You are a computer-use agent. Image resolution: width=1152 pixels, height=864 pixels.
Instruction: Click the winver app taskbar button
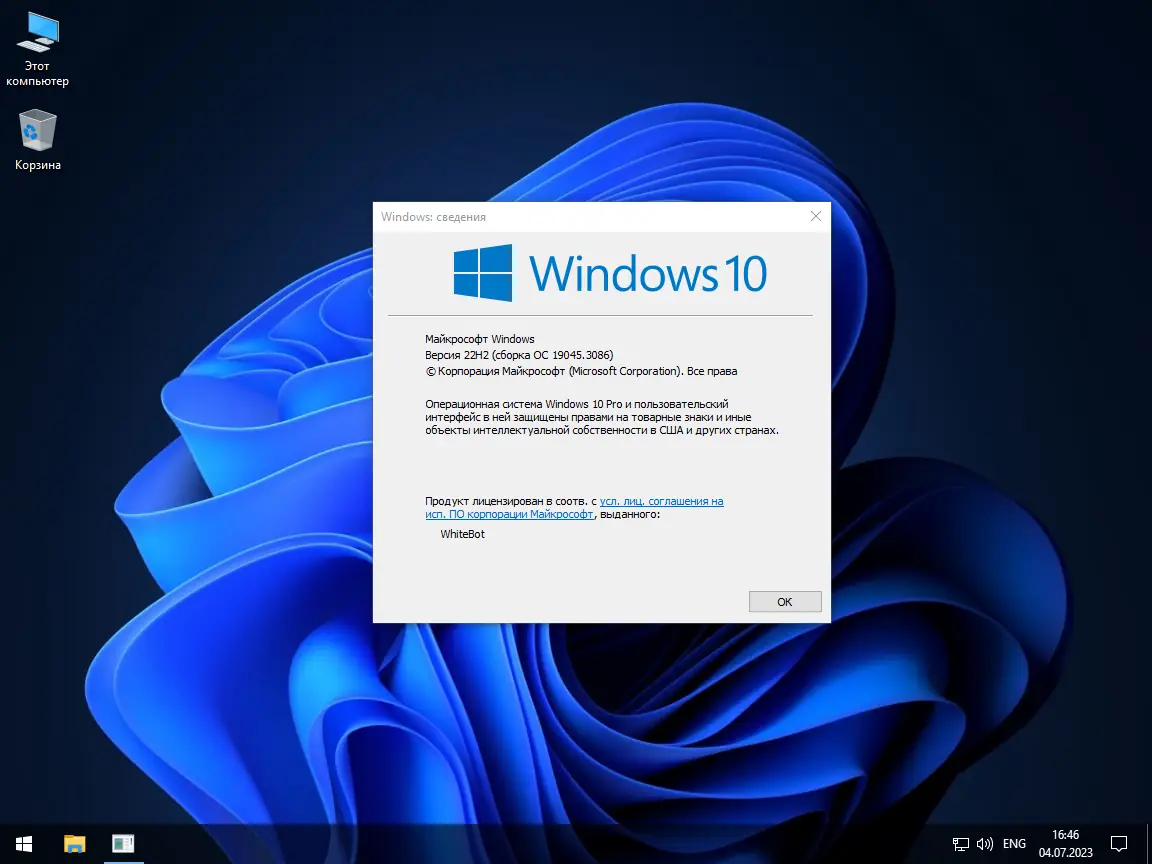click(x=123, y=843)
